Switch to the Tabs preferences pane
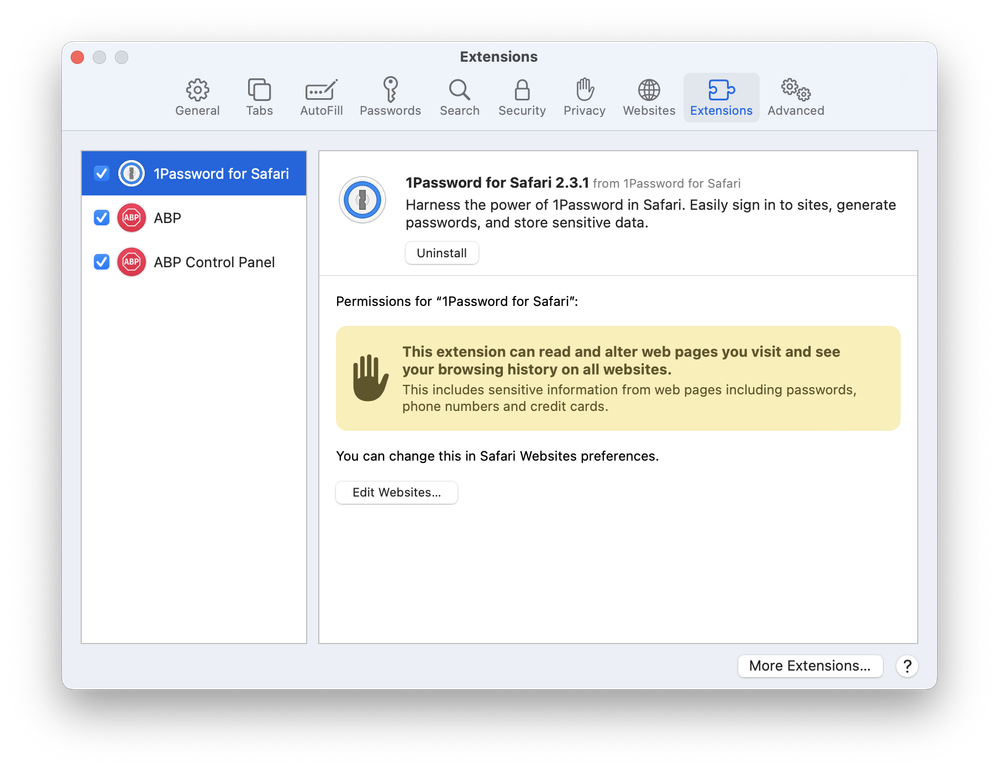Screen dimensions: 999x771 click(259, 97)
